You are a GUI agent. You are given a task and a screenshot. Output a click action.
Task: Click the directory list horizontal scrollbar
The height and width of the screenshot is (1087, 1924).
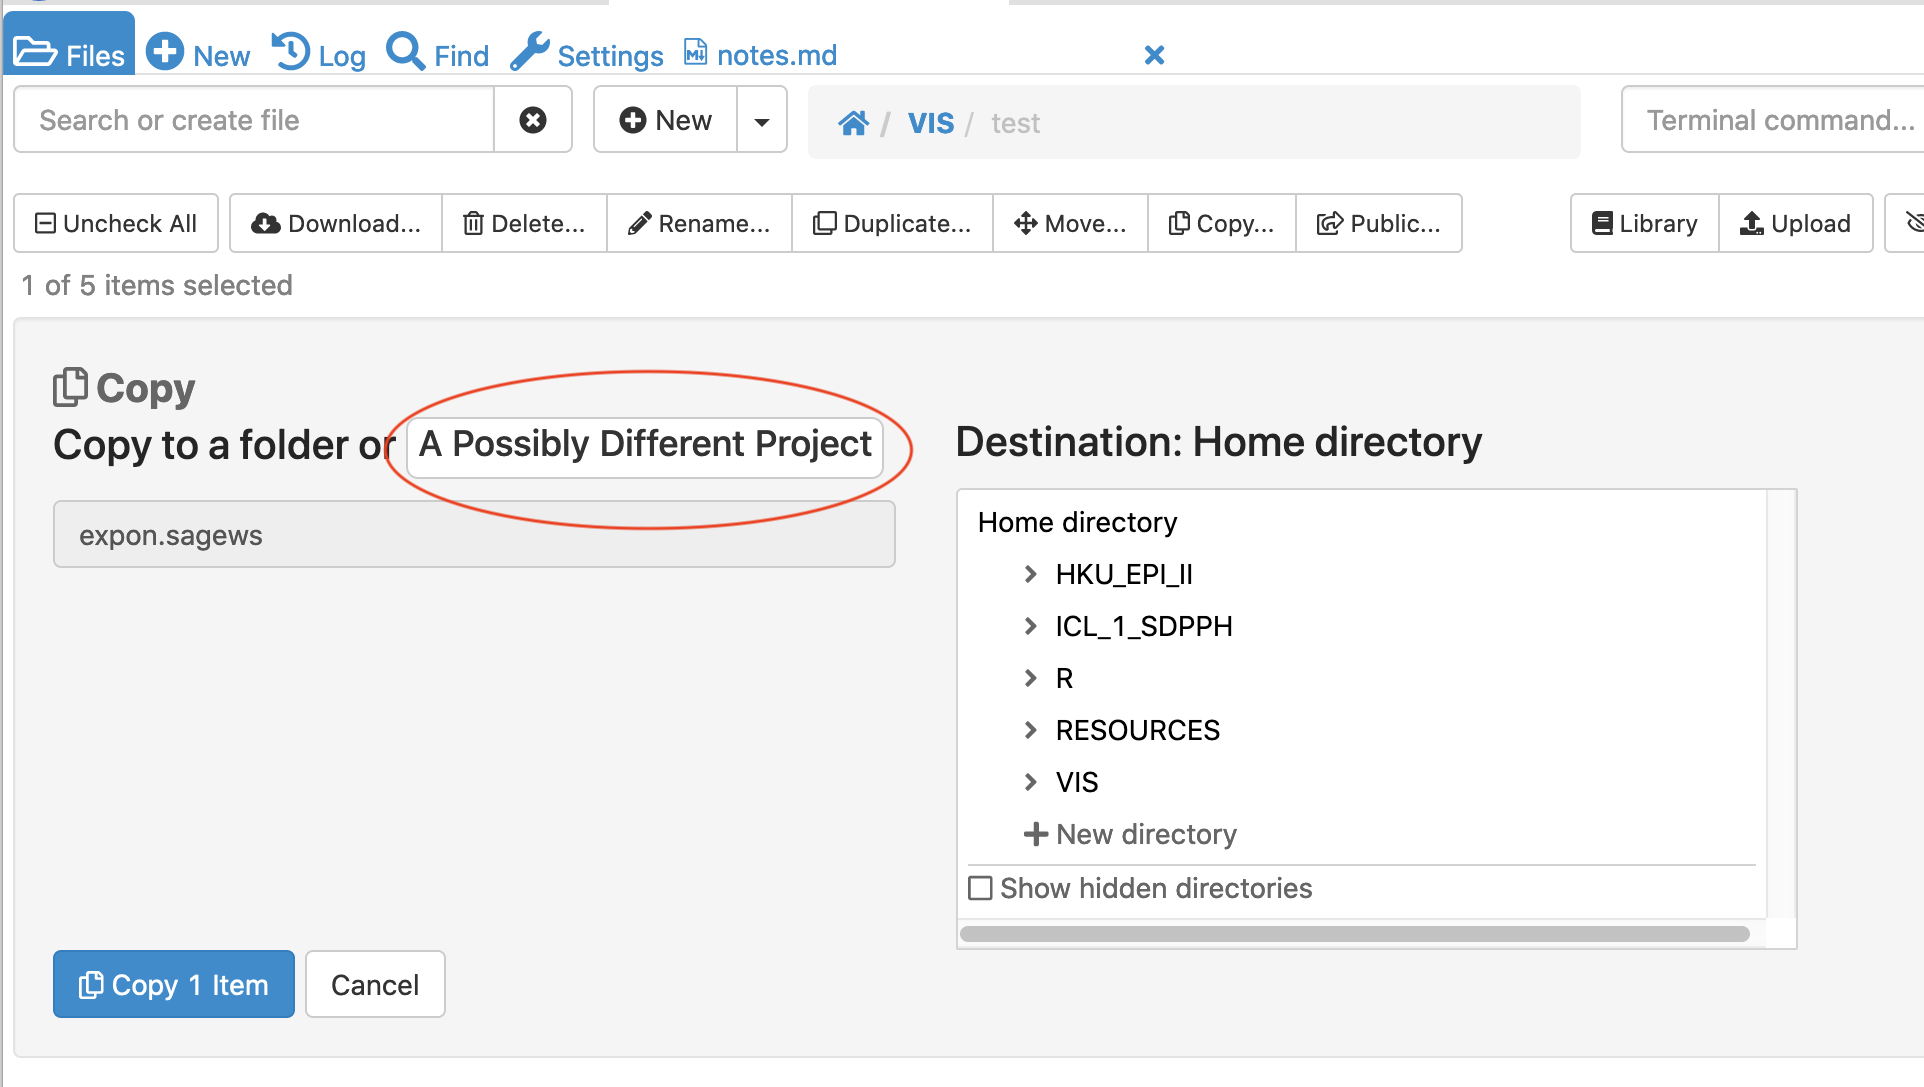point(1354,934)
